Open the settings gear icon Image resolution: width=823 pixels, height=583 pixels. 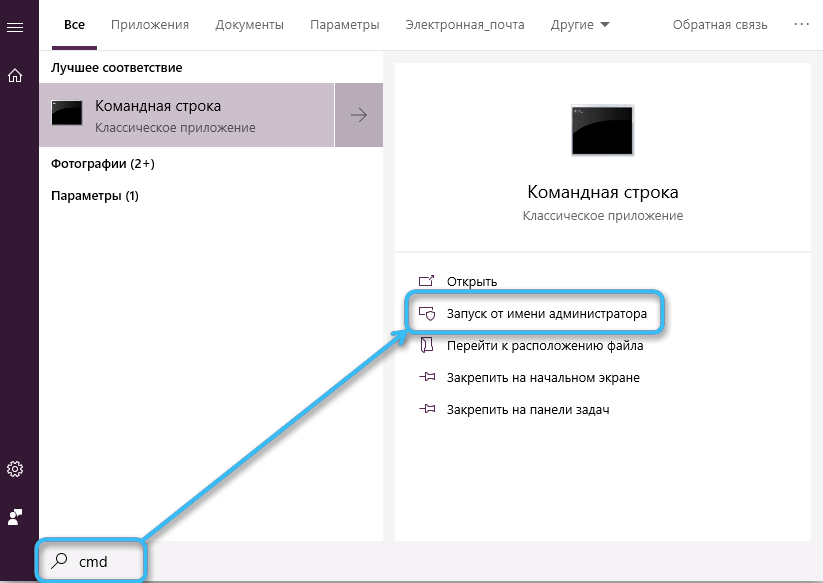pos(15,469)
